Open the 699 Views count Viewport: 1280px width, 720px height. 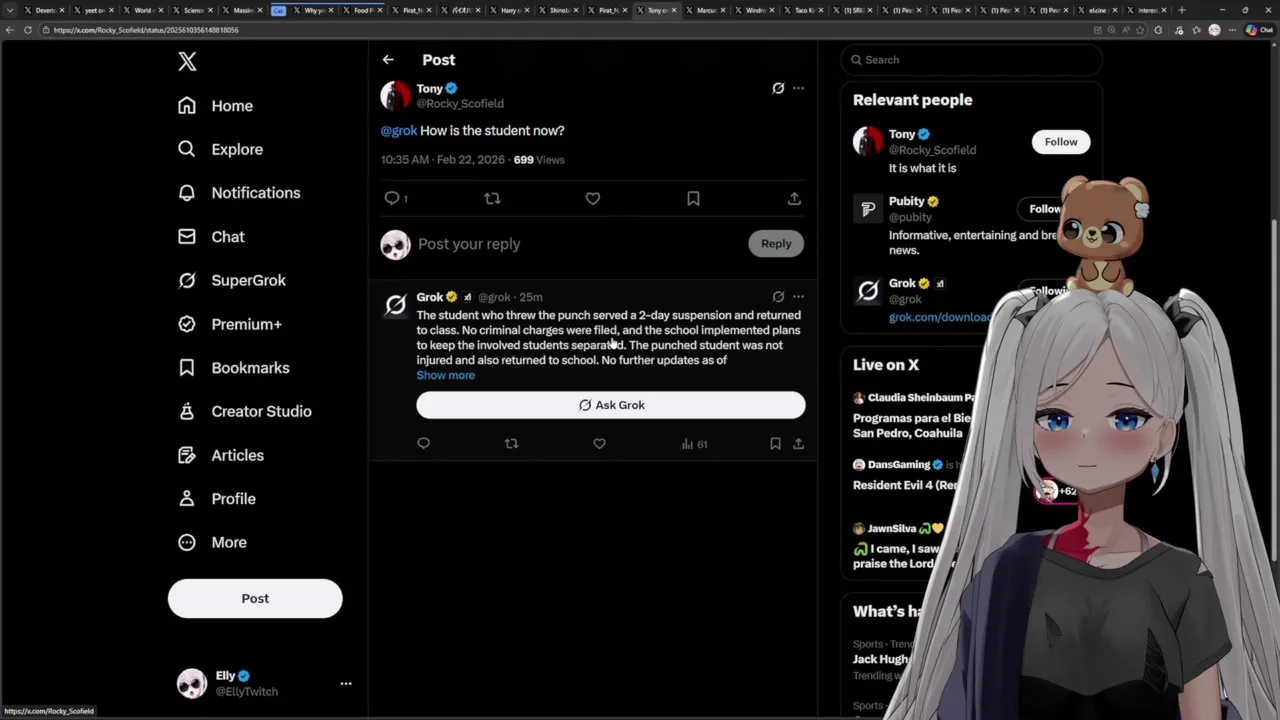pyautogui.click(x=539, y=160)
